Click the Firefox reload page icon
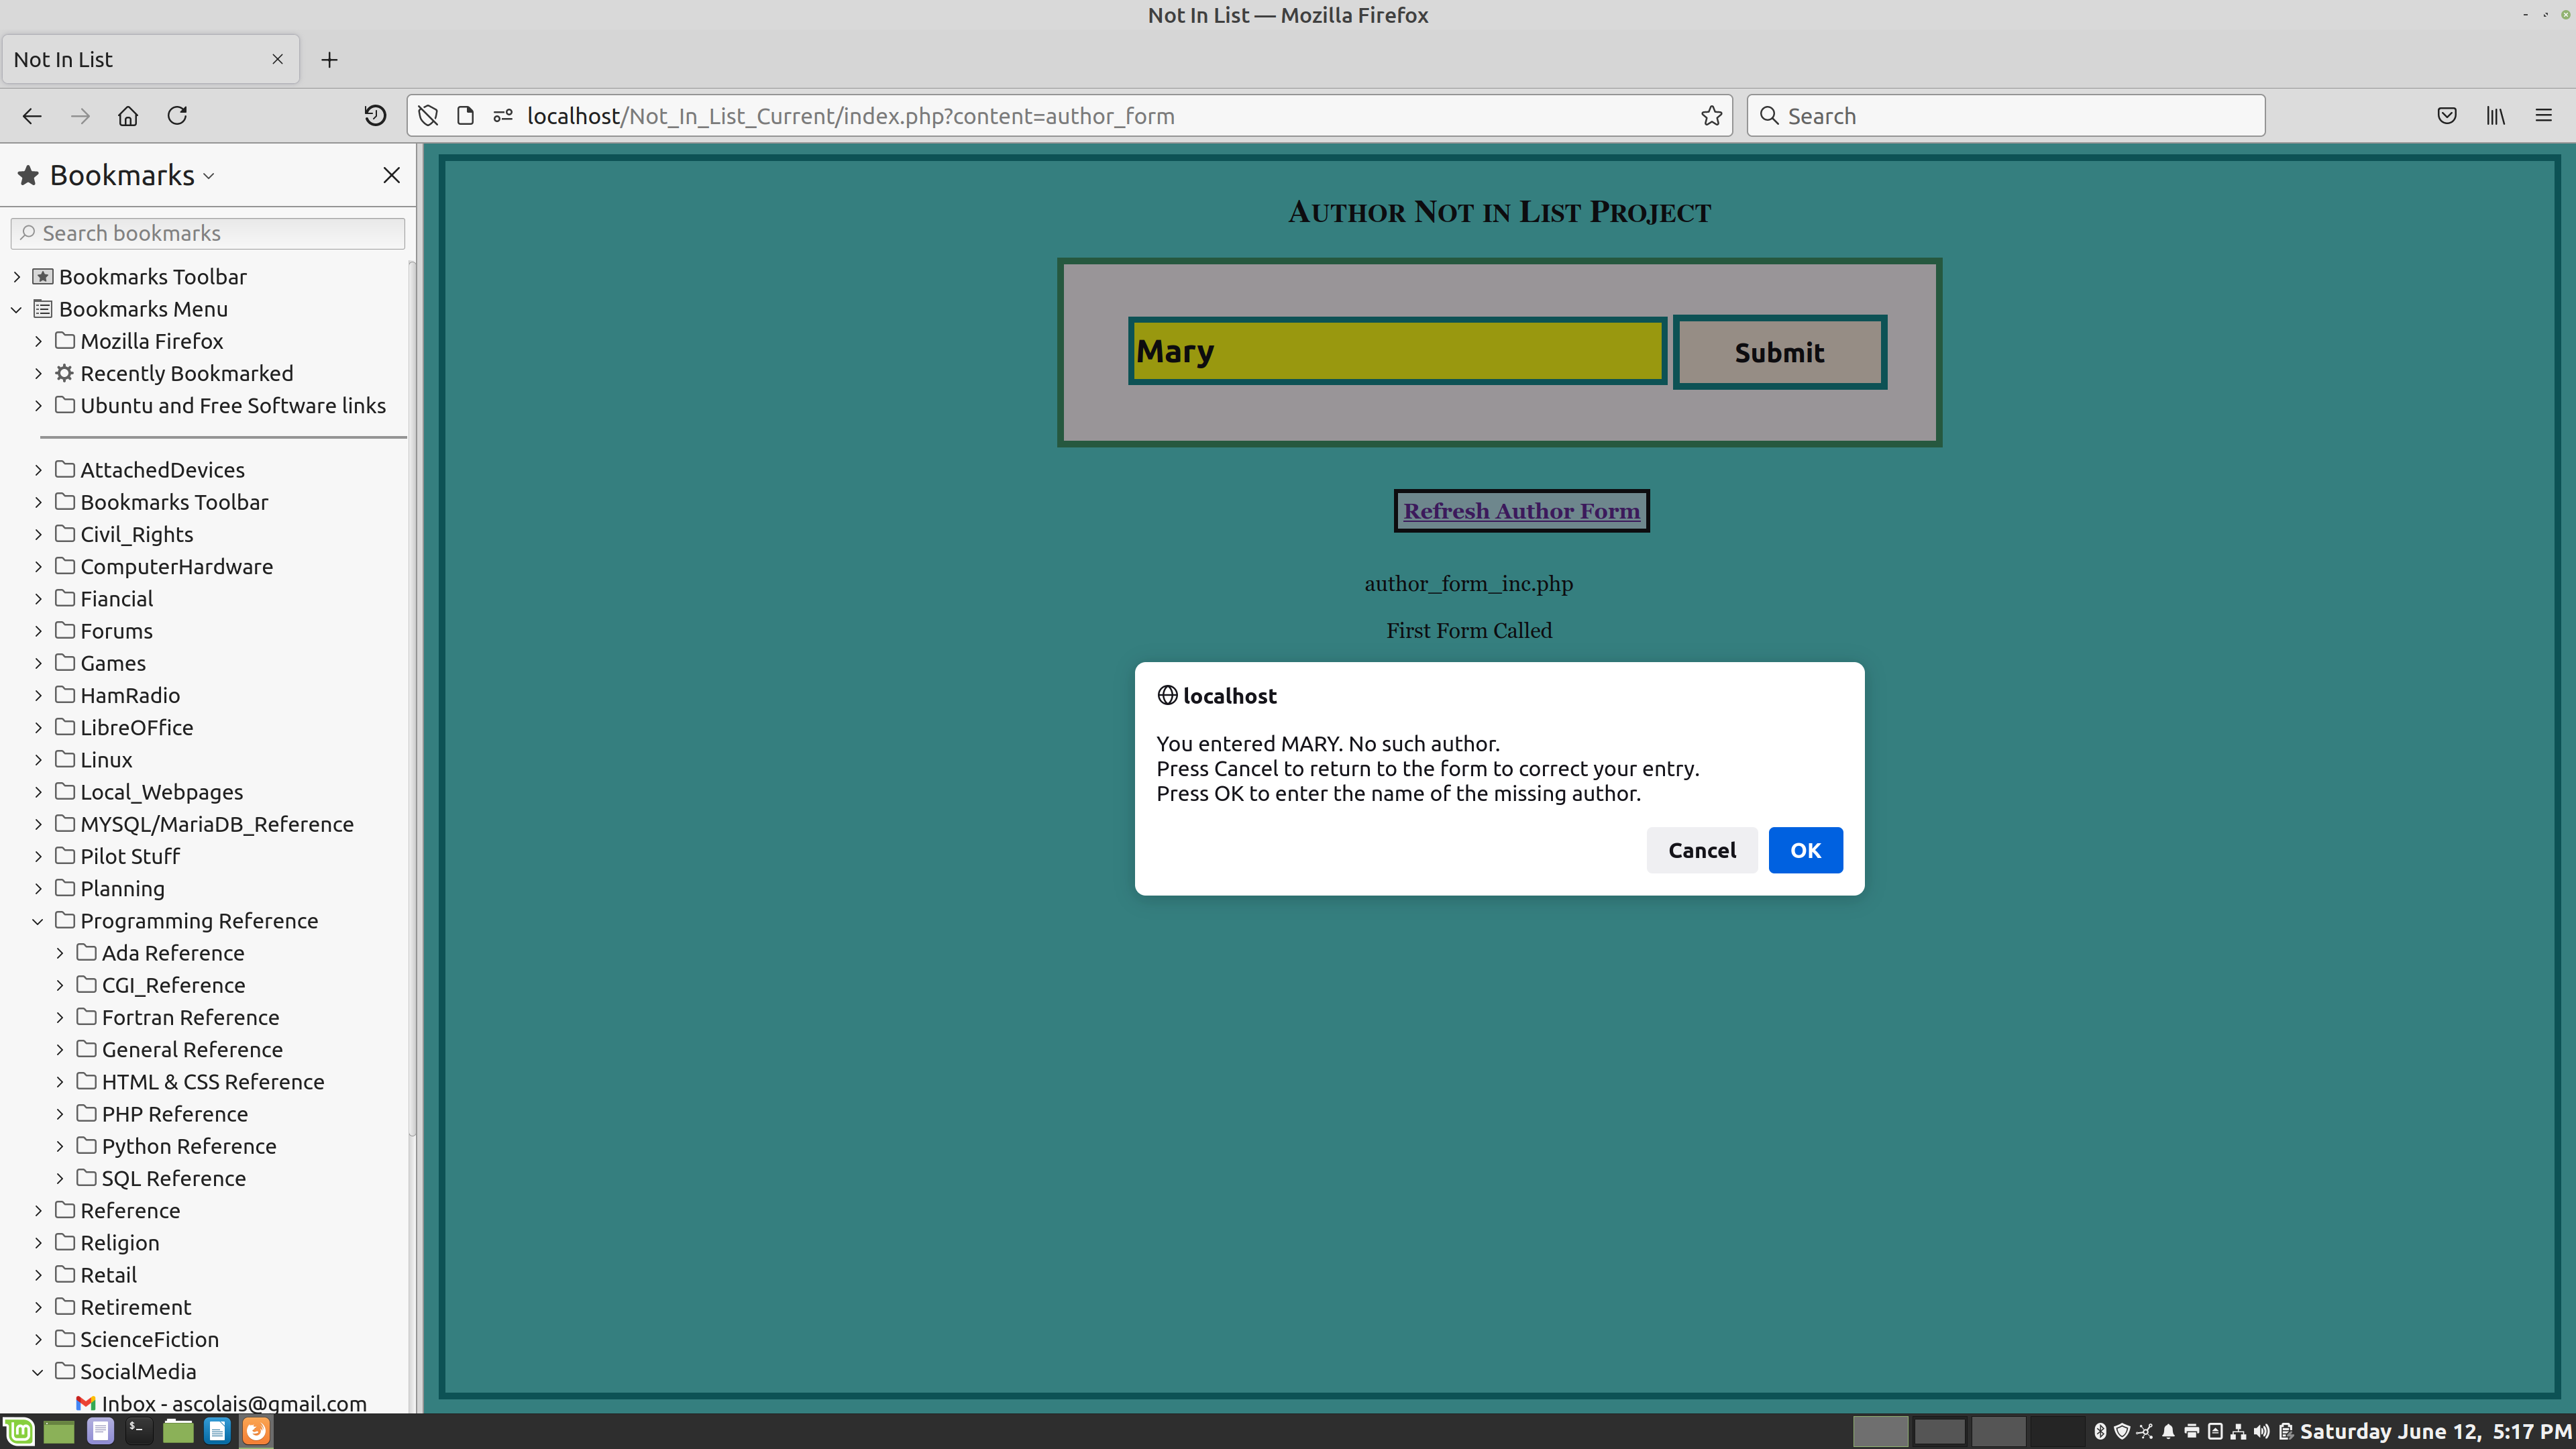Screen dimensions: 2576x1449 coord(177,116)
